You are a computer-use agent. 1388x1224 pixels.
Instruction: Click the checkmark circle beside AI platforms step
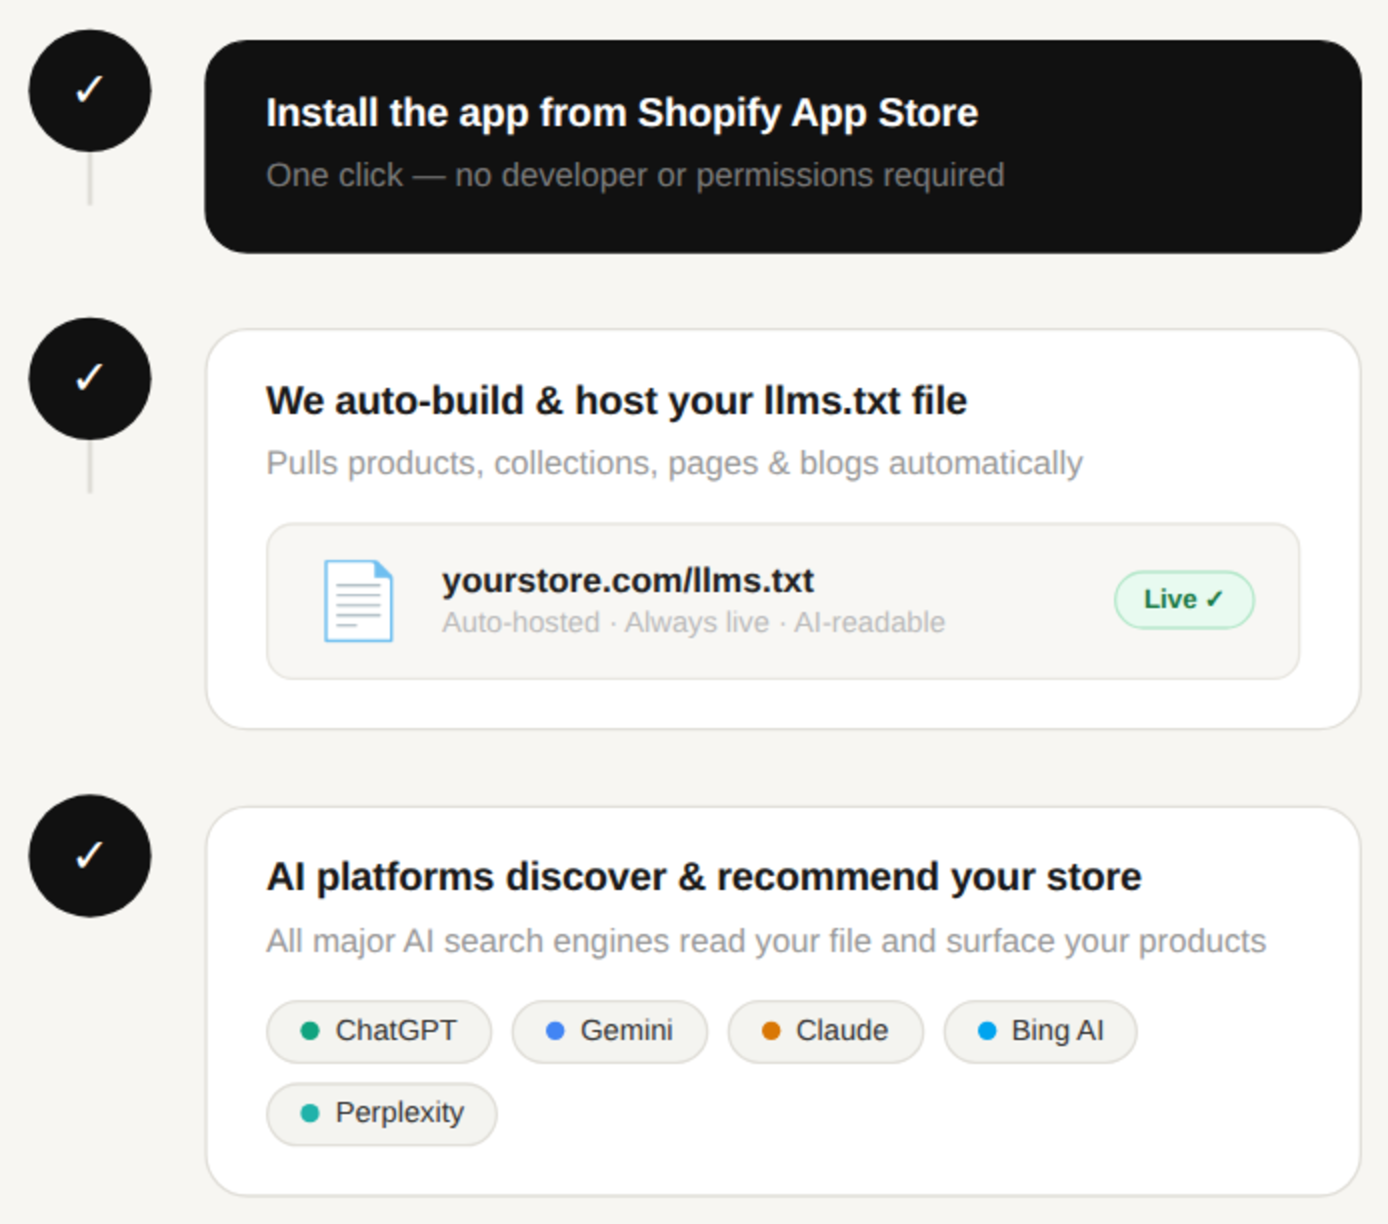(x=90, y=856)
